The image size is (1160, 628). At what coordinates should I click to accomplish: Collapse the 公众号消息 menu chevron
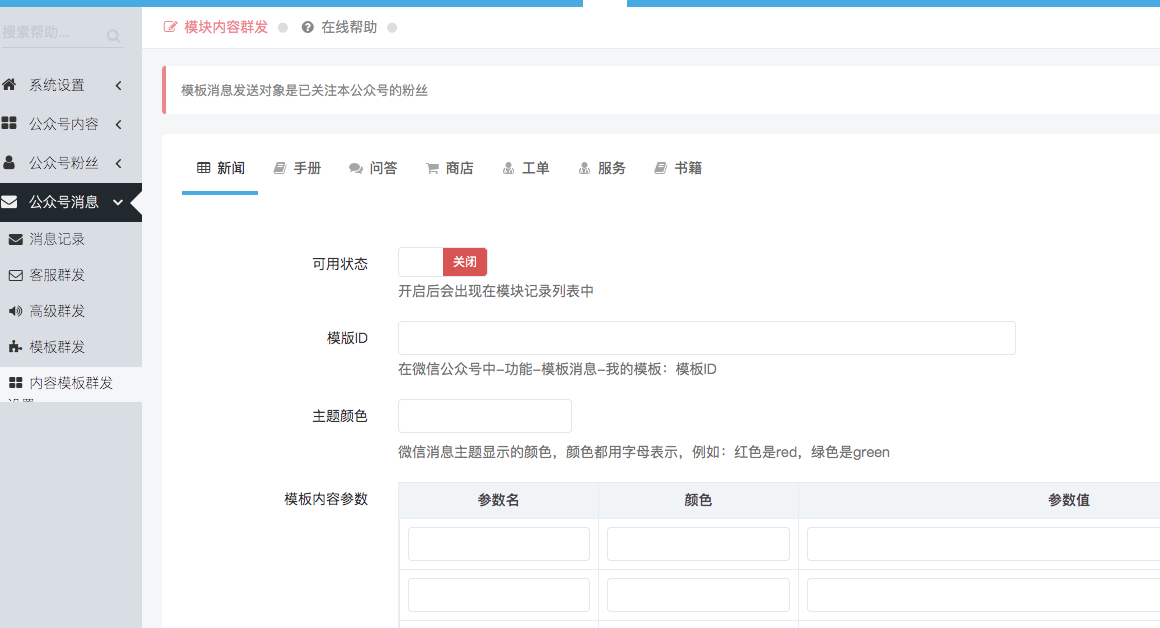(x=118, y=202)
